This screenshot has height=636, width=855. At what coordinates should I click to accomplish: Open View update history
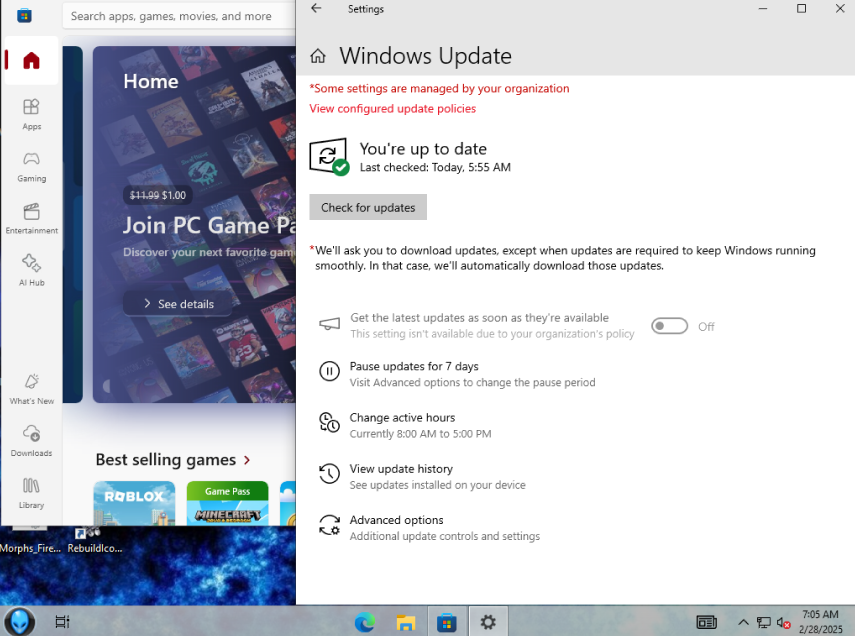401,469
